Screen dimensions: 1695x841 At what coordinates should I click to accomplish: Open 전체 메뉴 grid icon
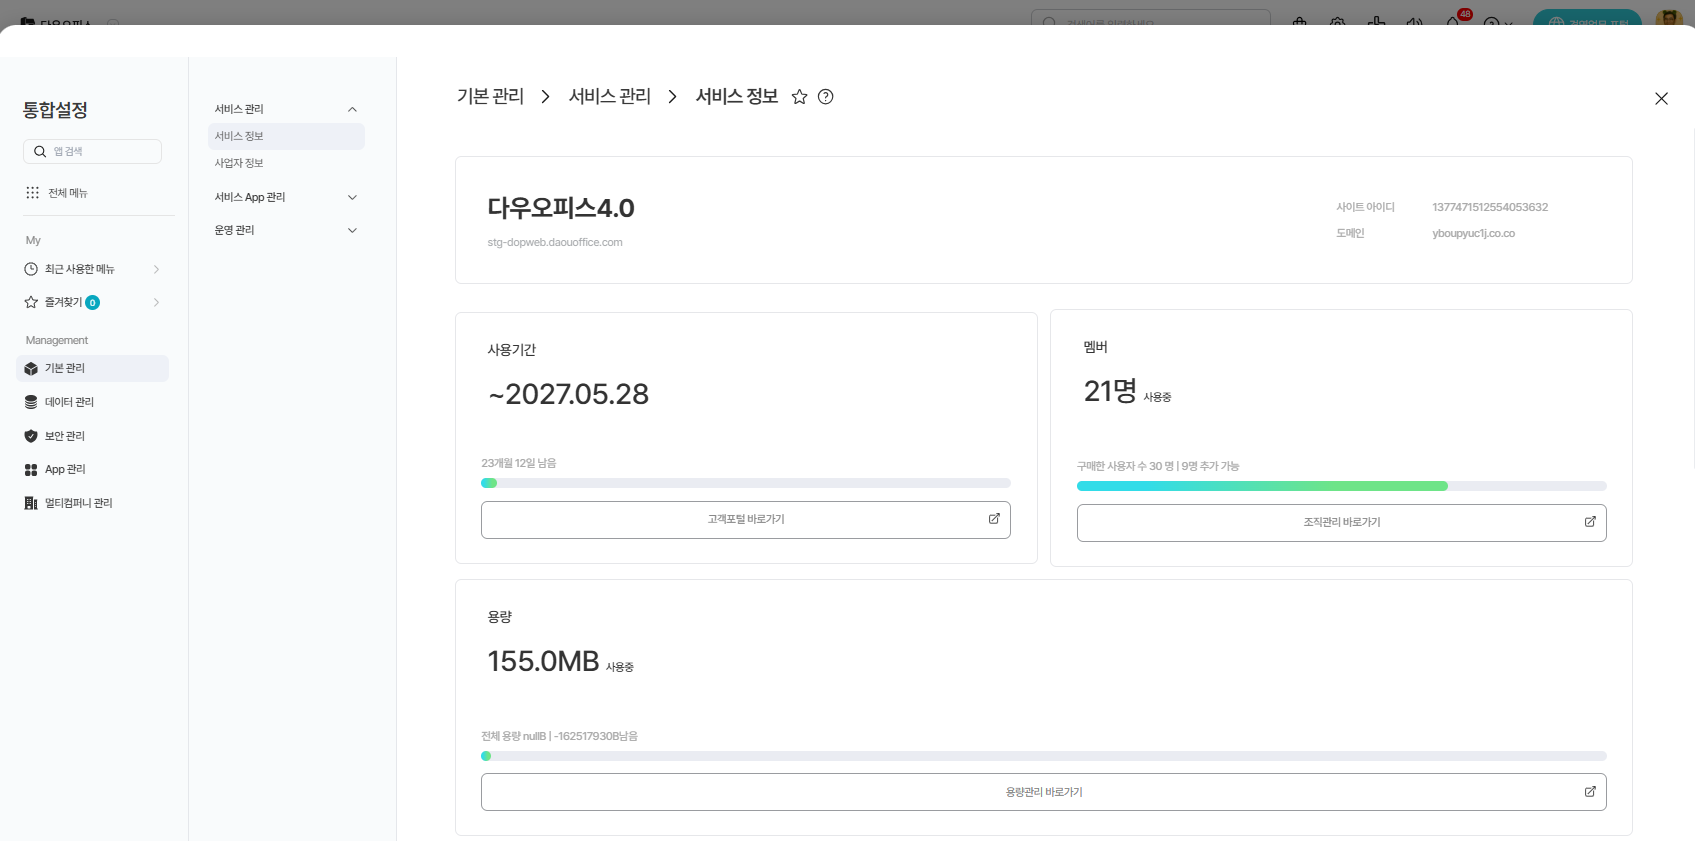tap(33, 193)
